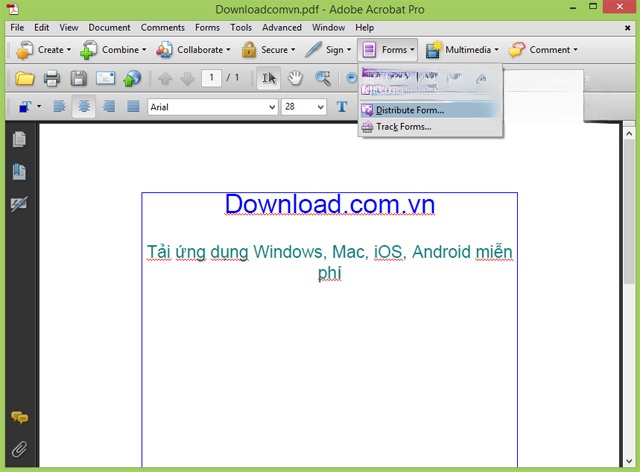The width and height of the screenshot is (640, 472).
Task: Click the current page number field
Action: point(211,78)
